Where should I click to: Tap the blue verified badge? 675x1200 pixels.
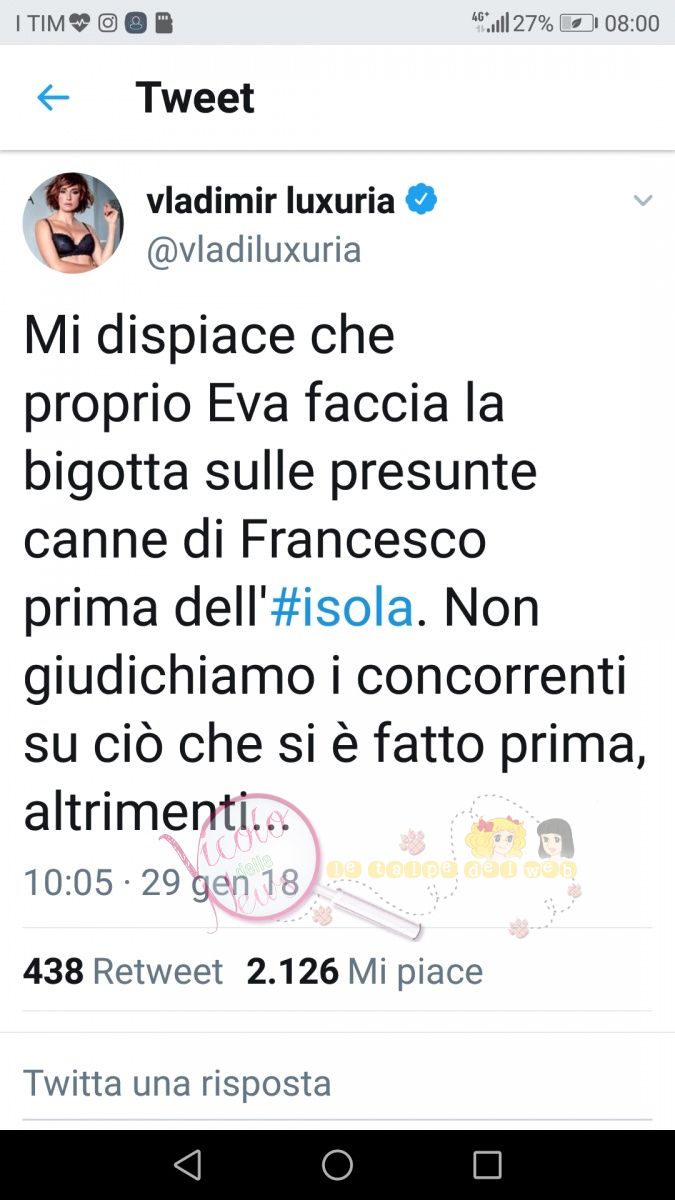[x=420, y=200]
